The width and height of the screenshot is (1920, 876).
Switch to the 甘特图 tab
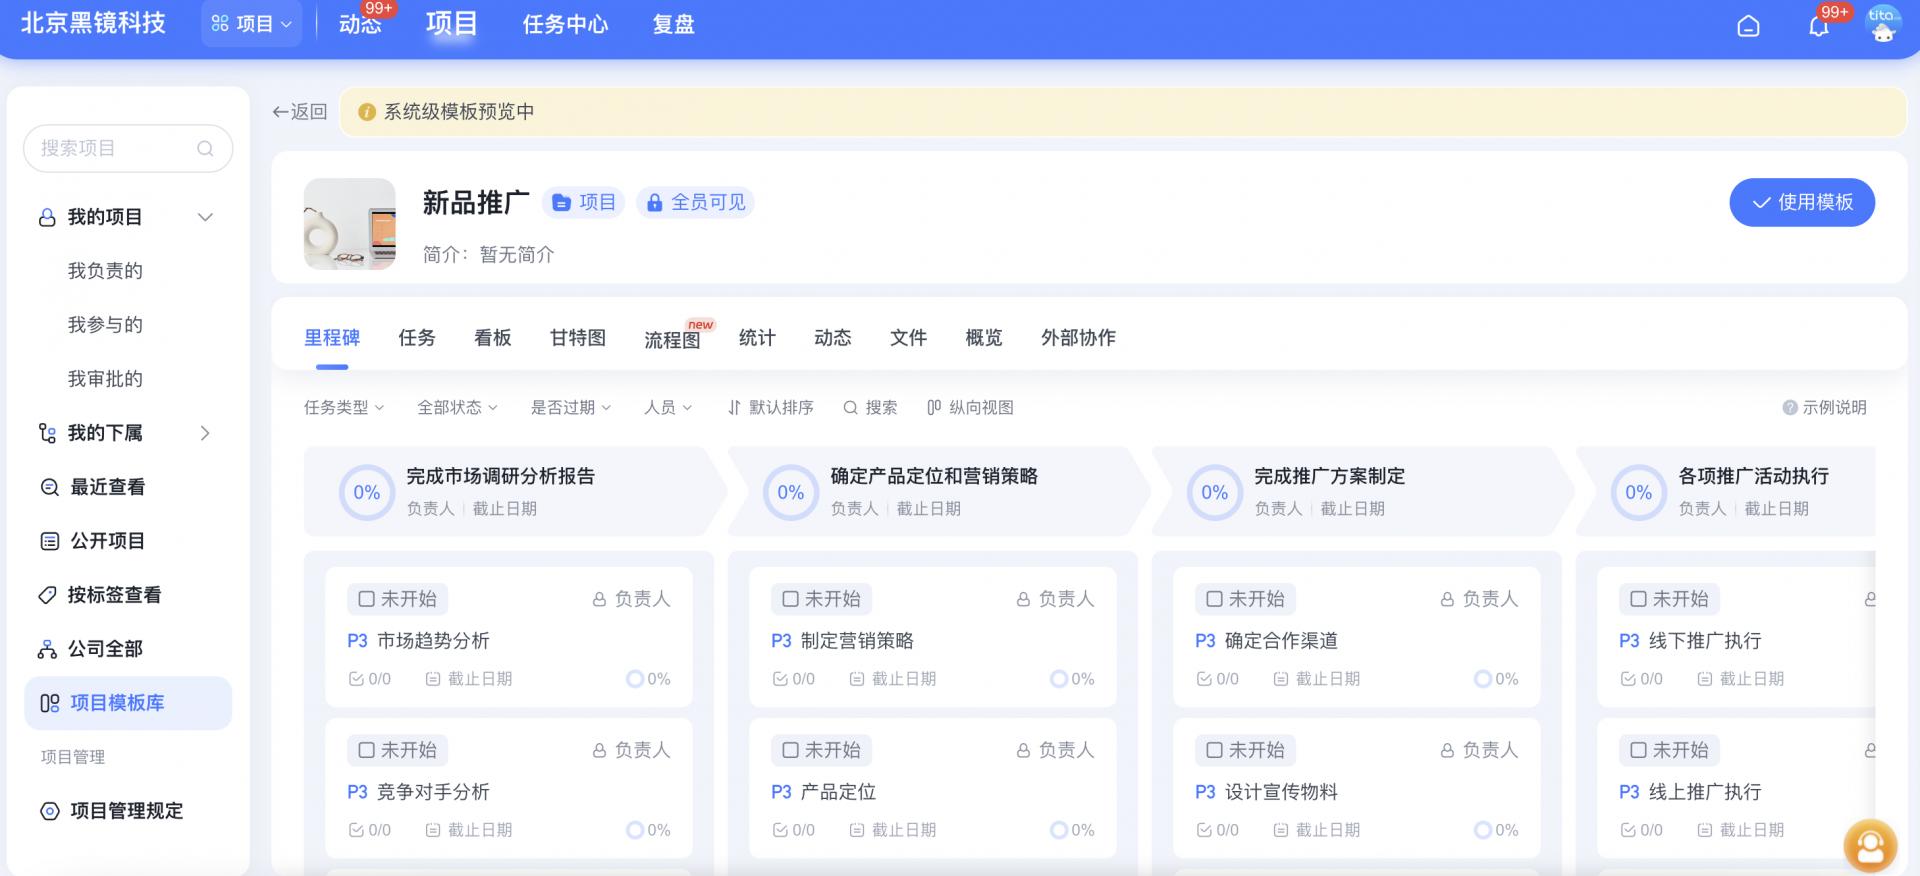click(578, 338)
